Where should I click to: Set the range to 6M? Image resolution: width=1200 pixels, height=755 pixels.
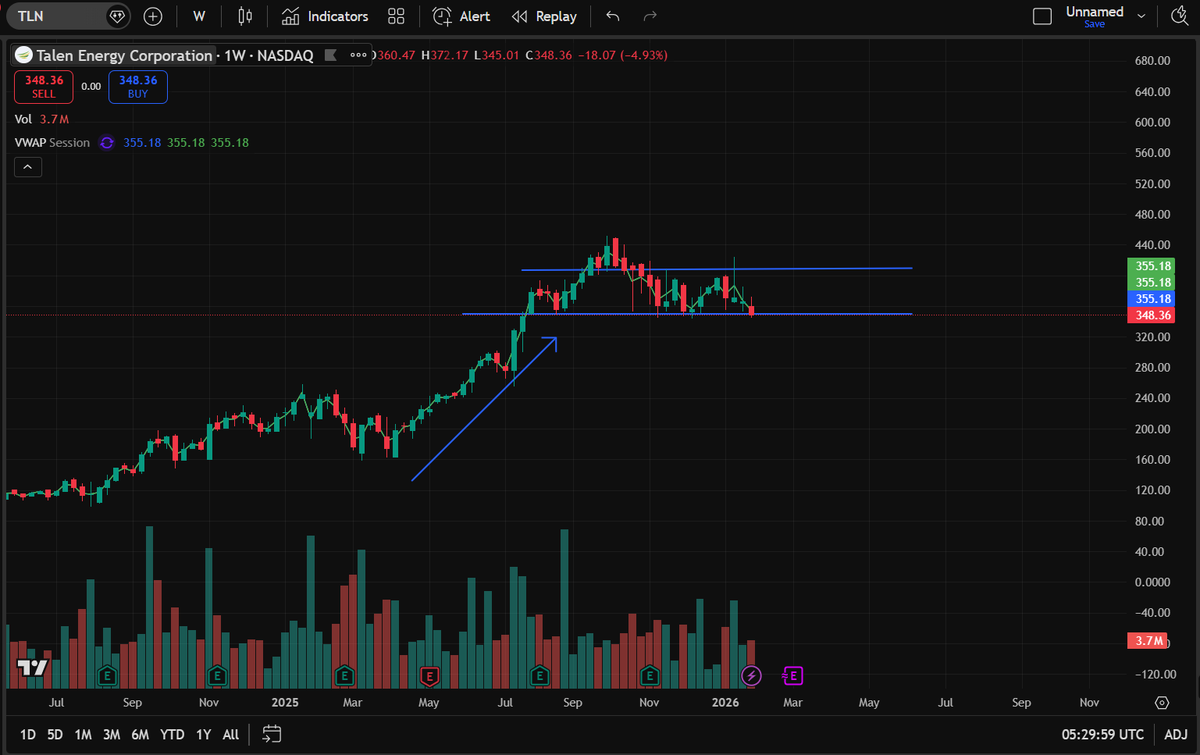(x=140, y=734)
